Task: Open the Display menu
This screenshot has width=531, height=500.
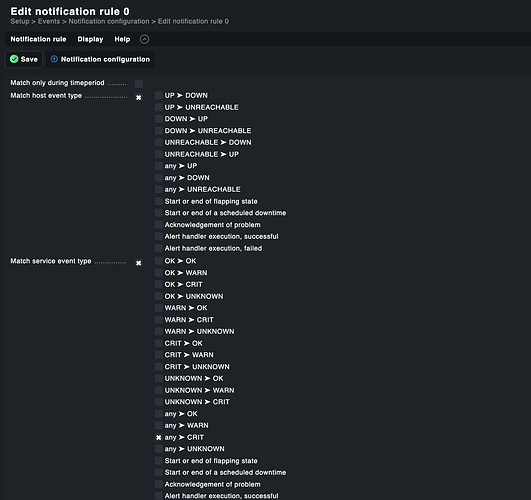Action: pyautogui.click(x=90, y=39)
